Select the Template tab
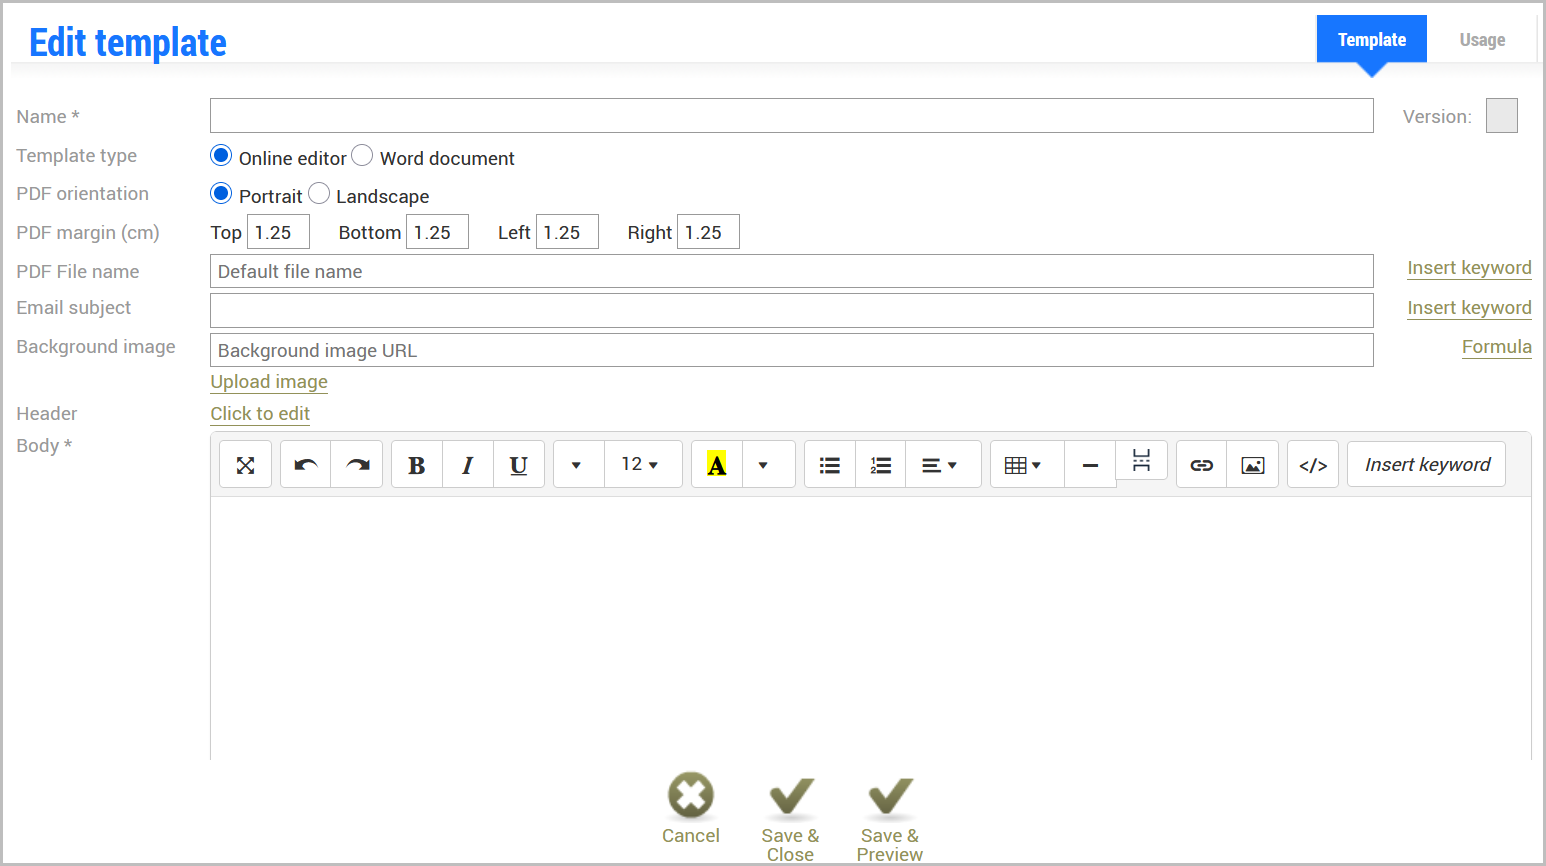 click(1372, 40)
